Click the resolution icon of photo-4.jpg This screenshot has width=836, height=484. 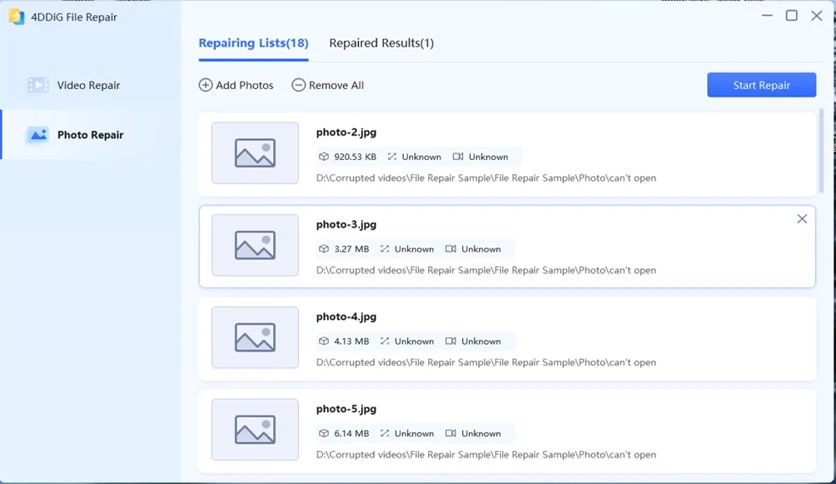384,341
